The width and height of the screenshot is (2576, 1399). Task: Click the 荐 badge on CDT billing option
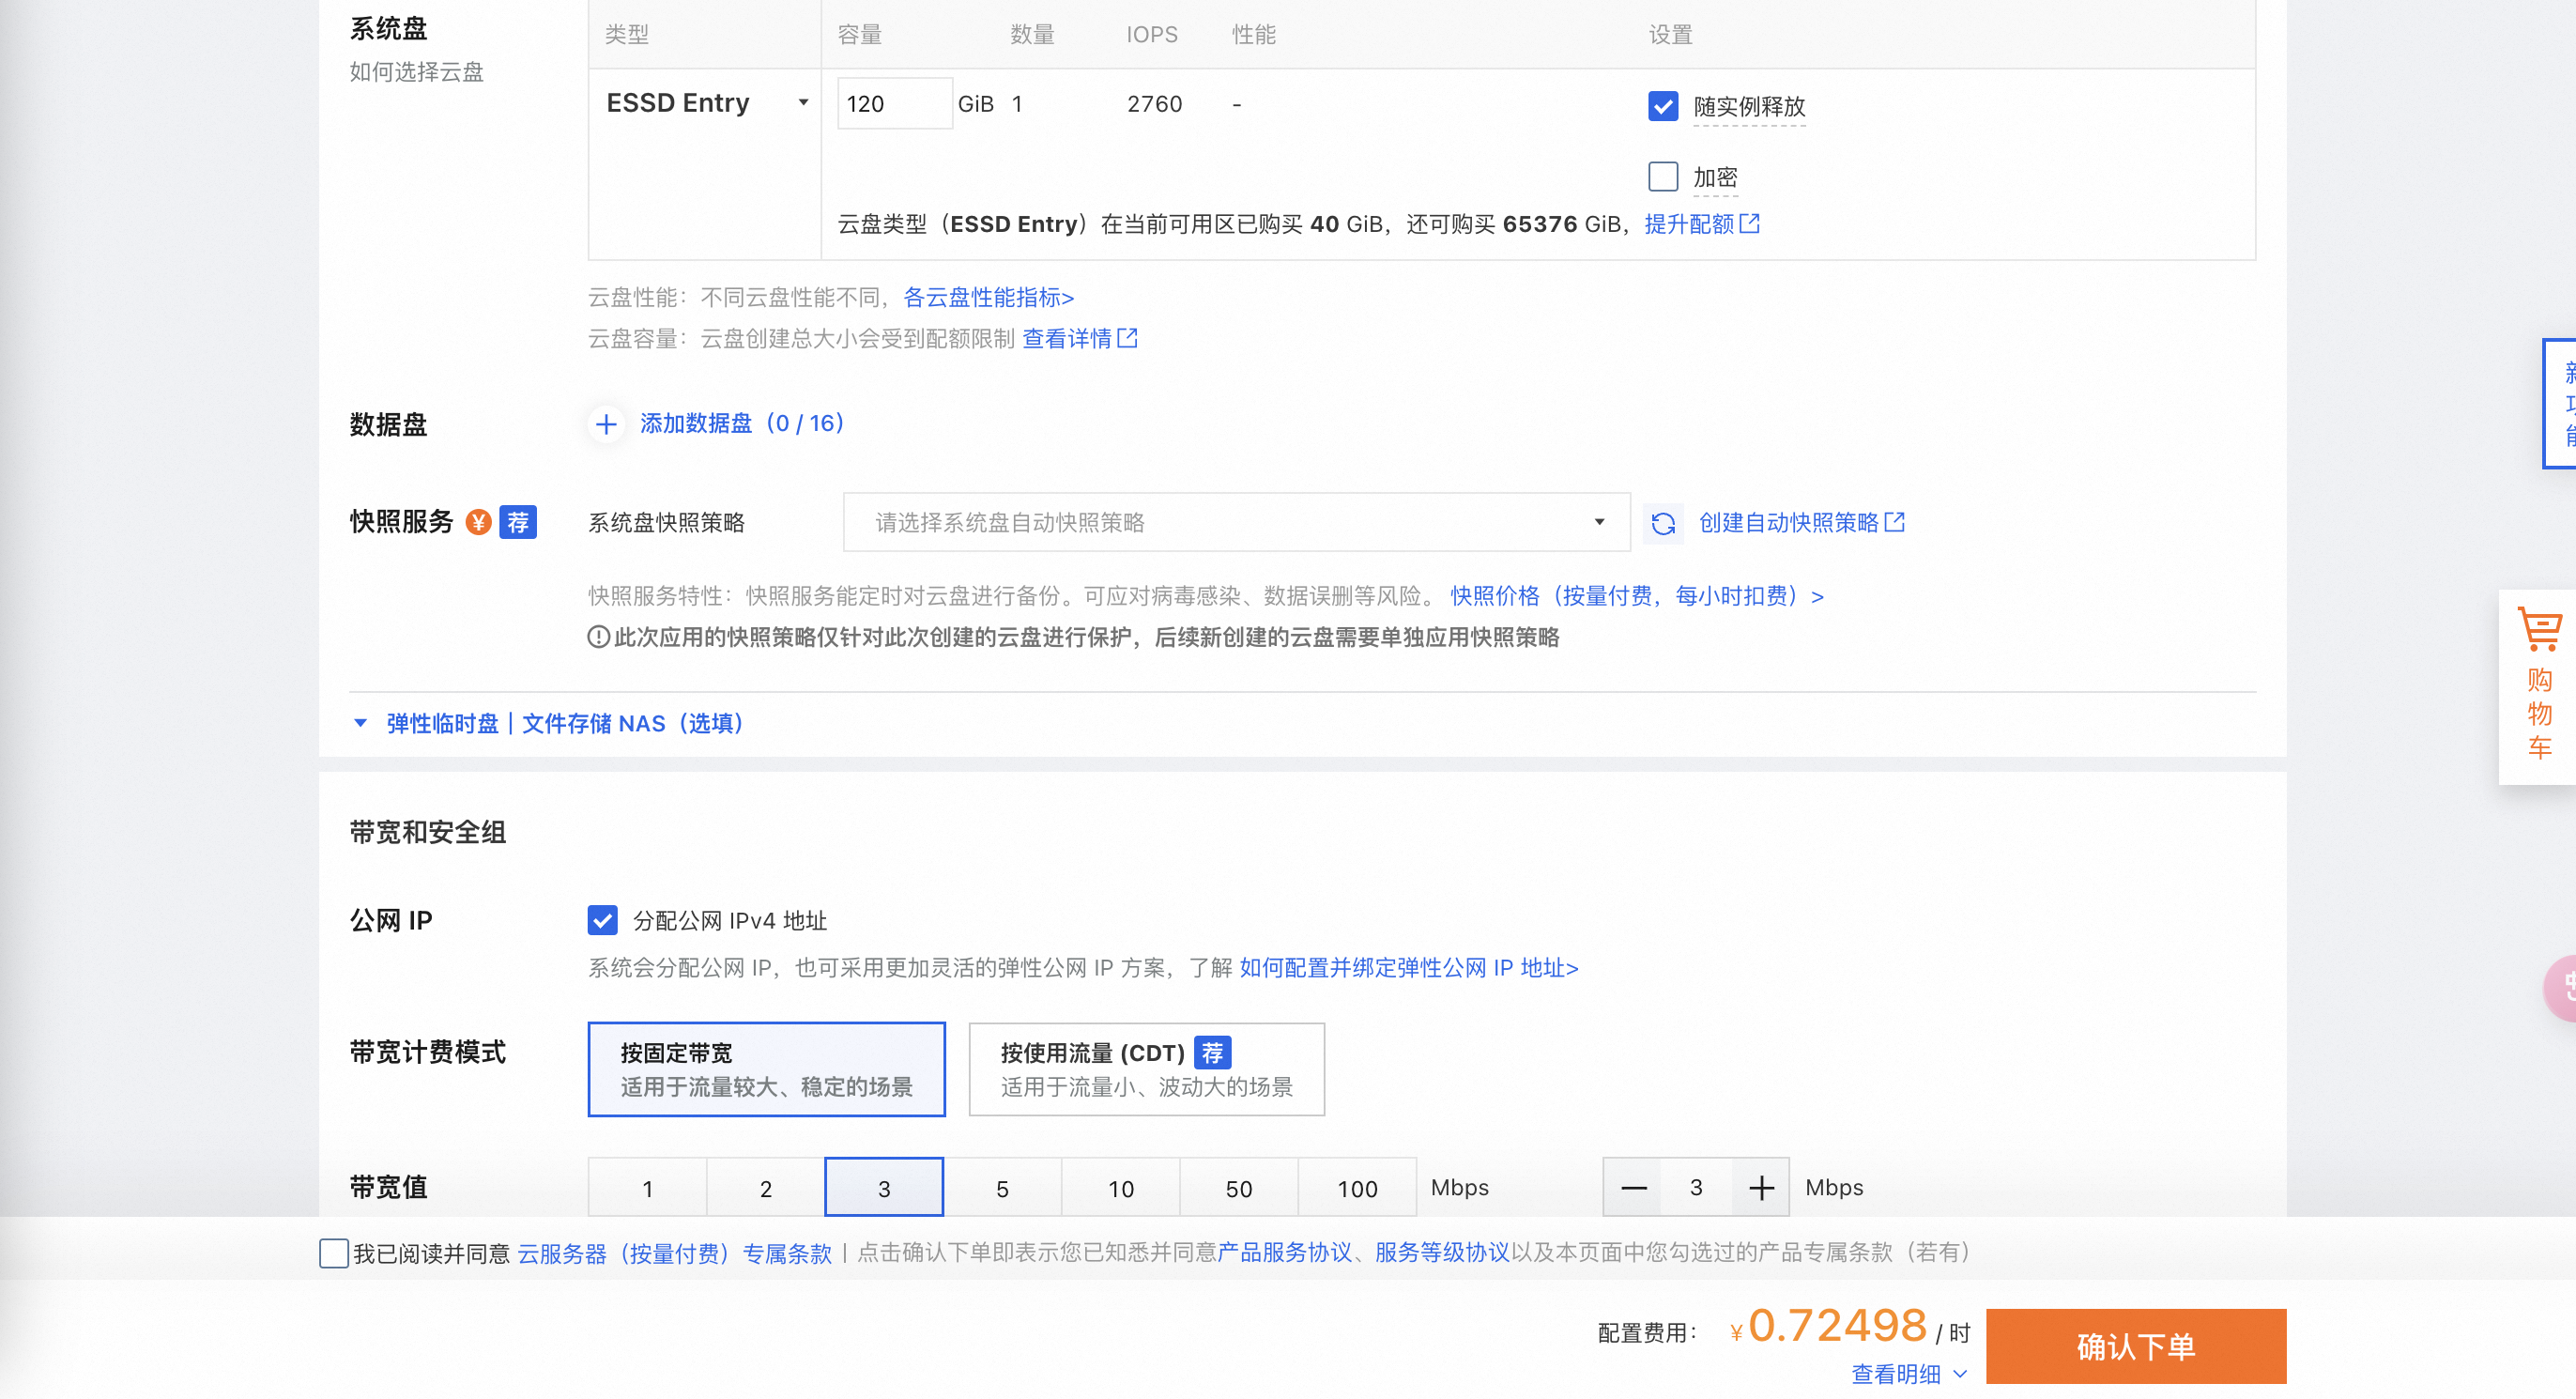pos(1212,1052)
